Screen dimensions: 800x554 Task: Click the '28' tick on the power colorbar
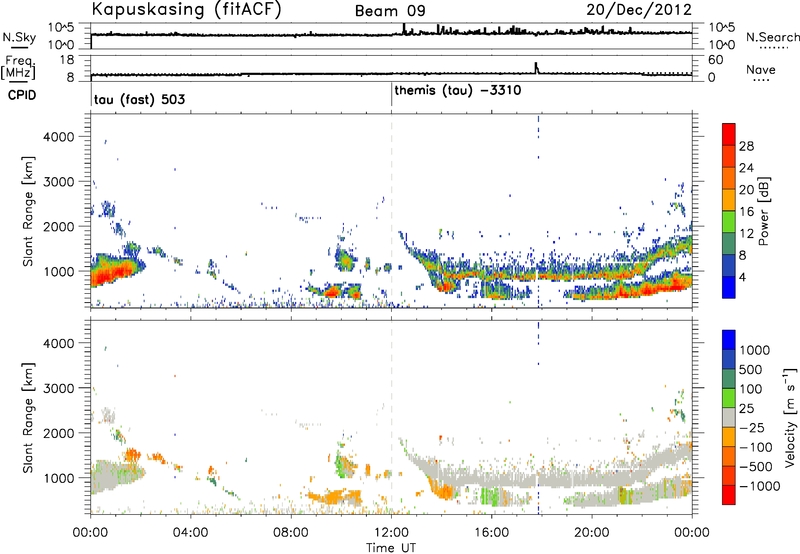746,146
